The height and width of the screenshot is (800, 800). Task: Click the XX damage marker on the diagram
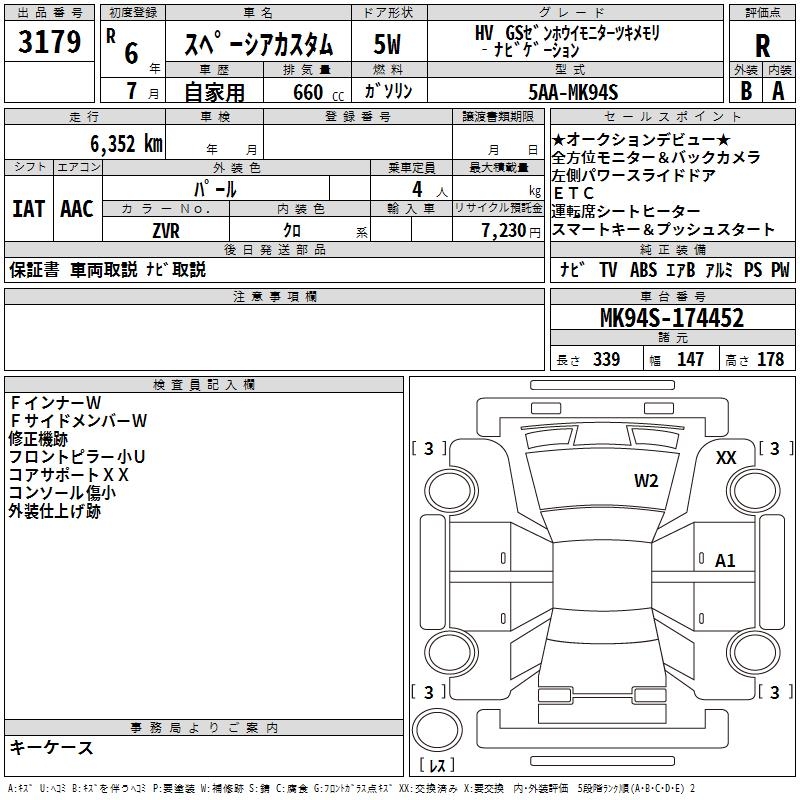726,457
